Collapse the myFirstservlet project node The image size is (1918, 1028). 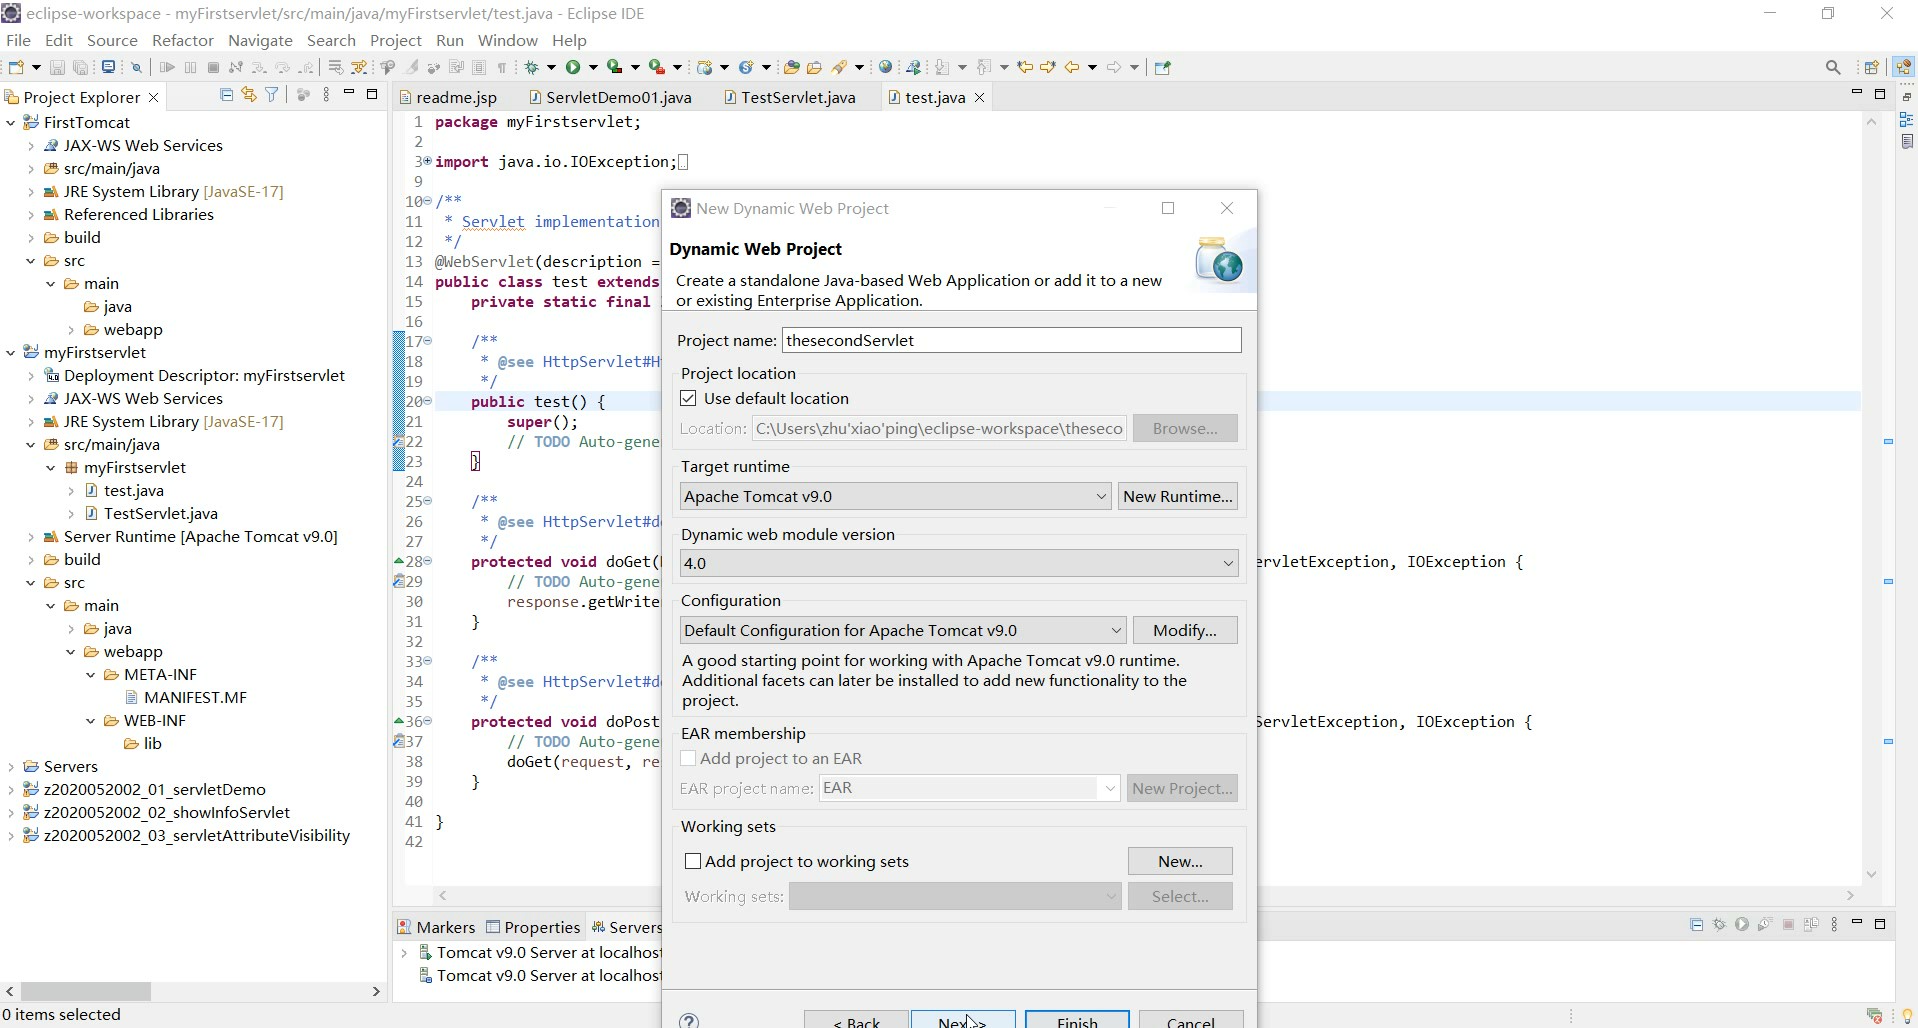click(x=11, y=353)
